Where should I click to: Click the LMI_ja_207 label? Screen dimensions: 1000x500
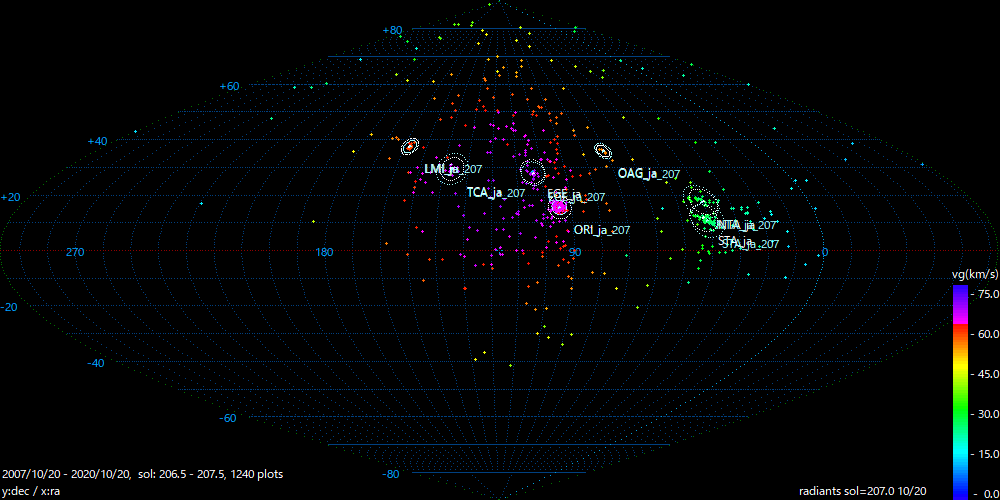tap(453, 170)
